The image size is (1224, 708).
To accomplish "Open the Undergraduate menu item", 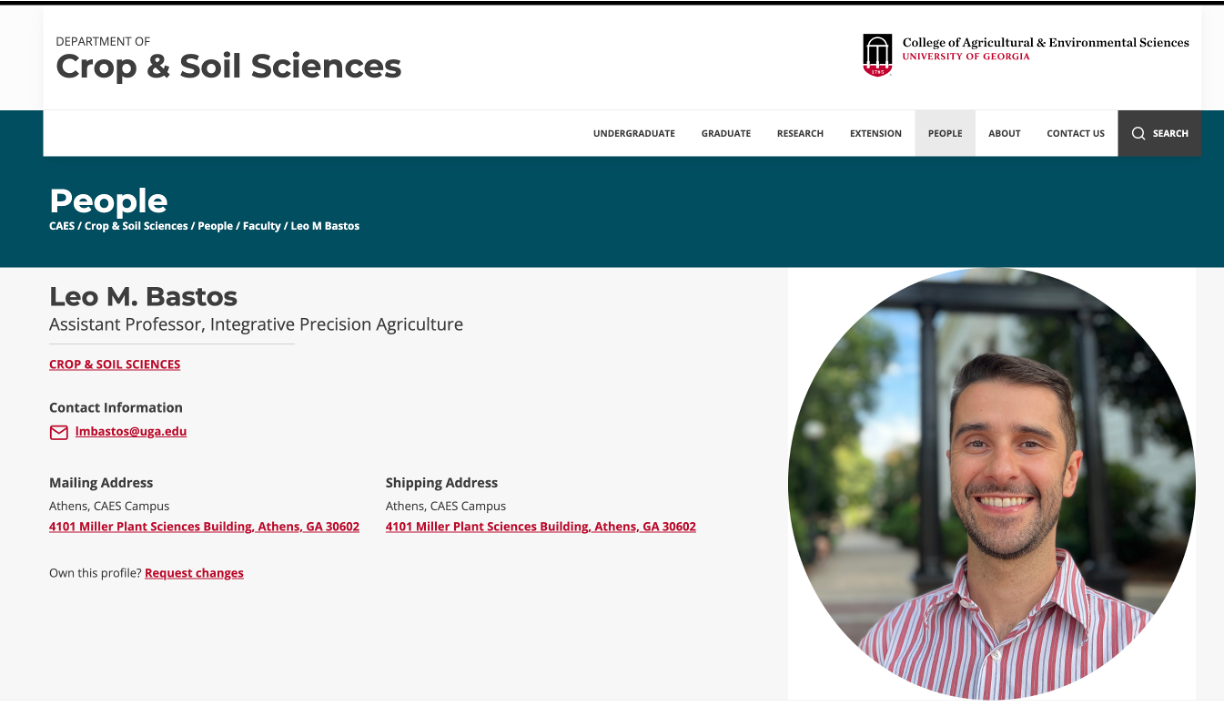I will tap(634, 133).
